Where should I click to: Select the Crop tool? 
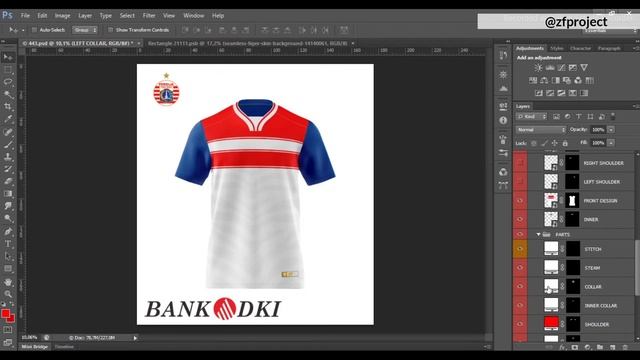(x=8, y=107)
